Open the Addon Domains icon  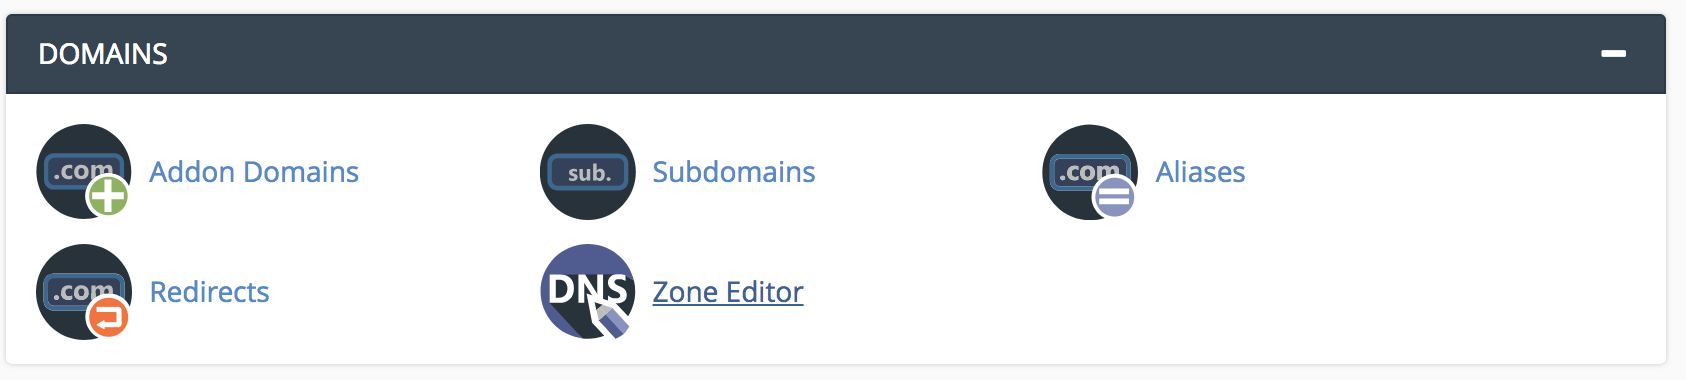point(84,172)
